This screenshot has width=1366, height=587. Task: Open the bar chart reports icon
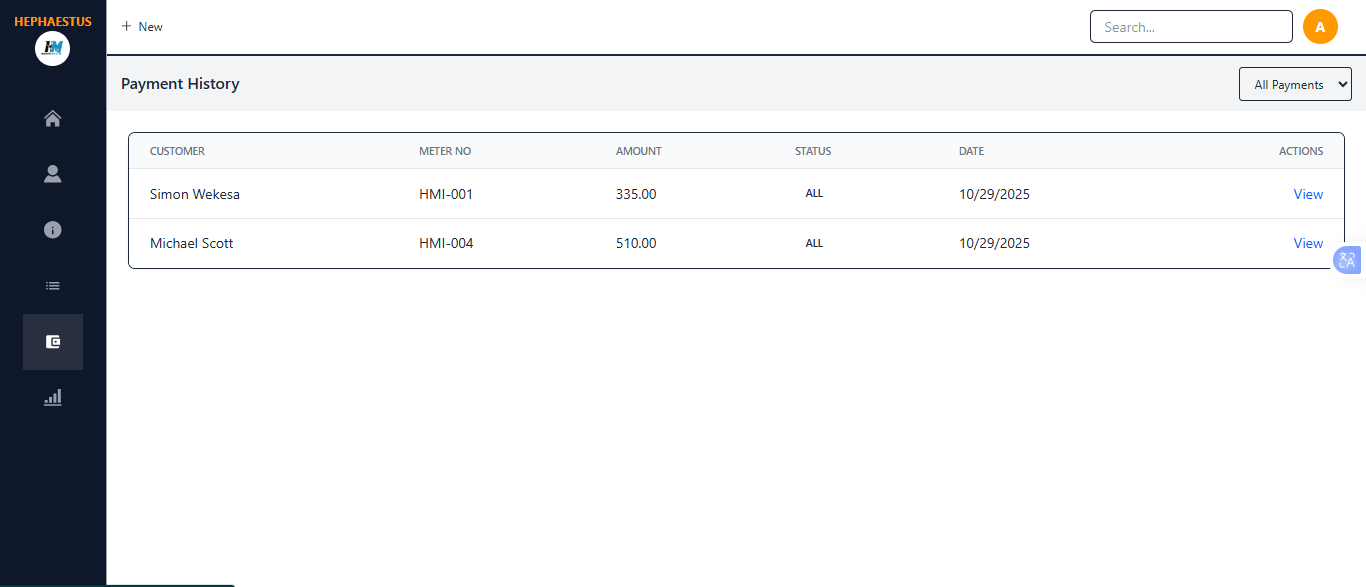(53, 397)
